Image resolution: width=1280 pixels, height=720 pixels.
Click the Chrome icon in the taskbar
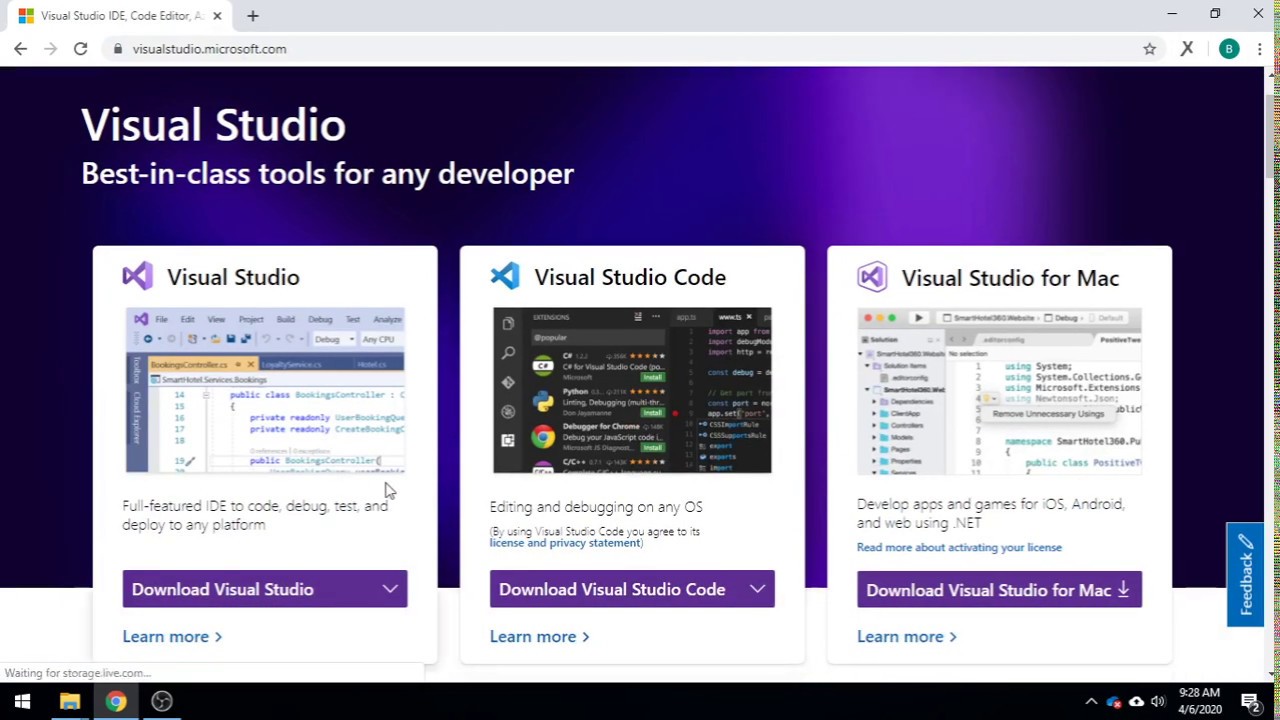[x=116, y=701]
